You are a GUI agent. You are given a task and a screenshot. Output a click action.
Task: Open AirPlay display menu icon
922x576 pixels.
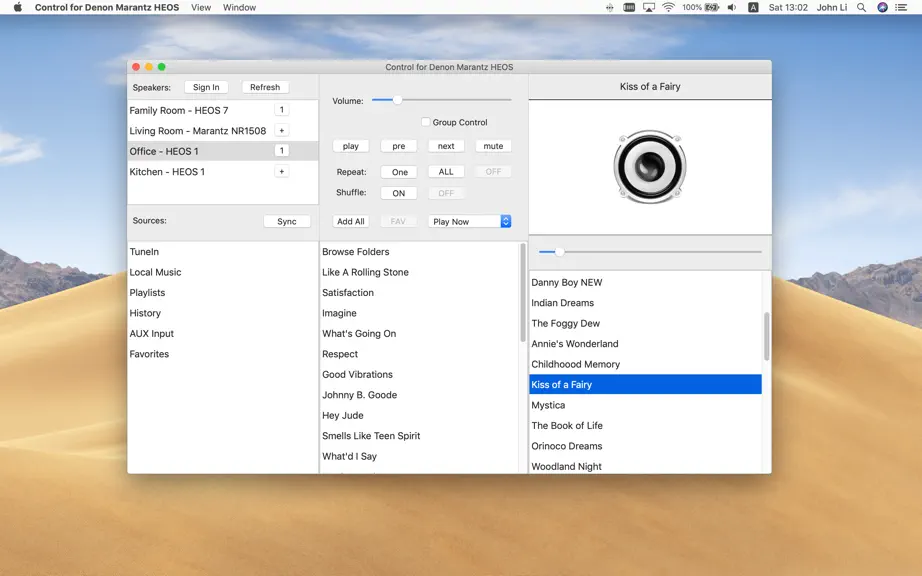pos(649,7)
